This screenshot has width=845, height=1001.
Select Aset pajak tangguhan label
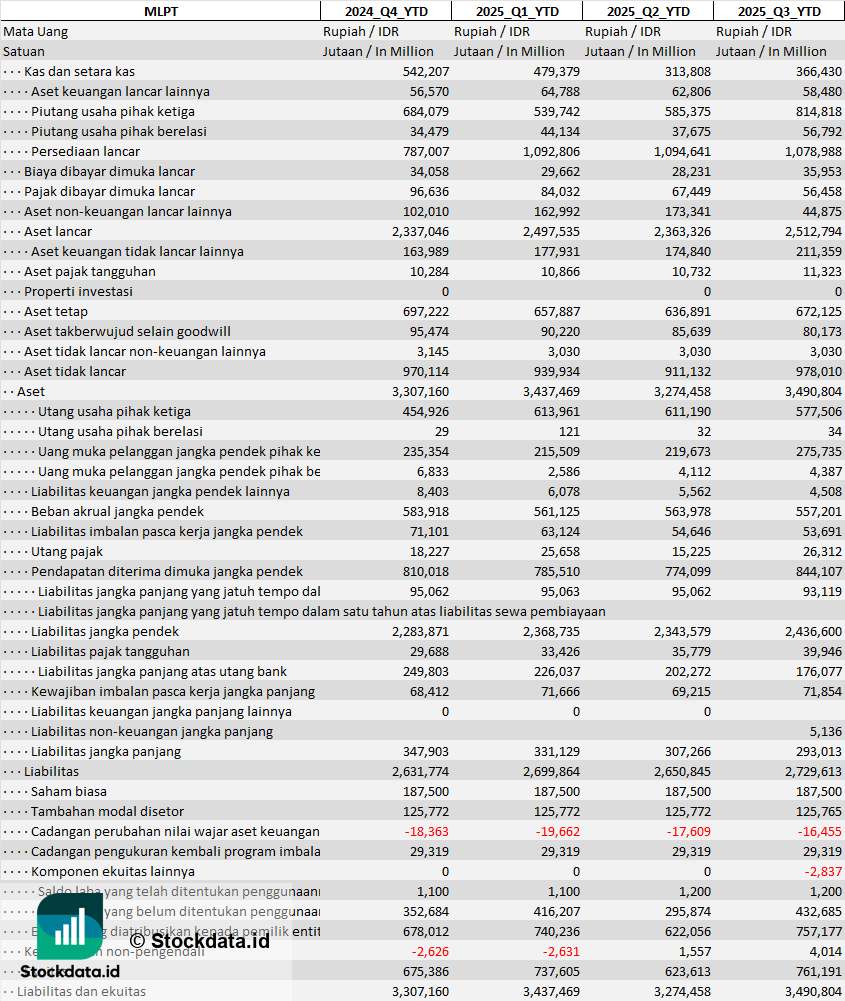tap(90, 271)
